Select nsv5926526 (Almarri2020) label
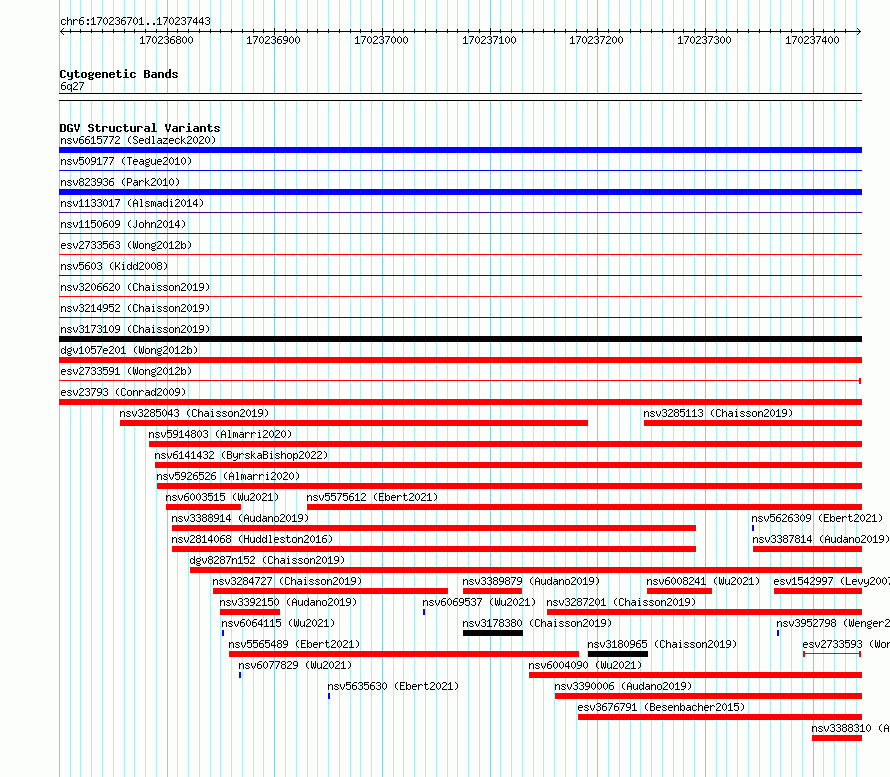 pyautogui.click(x=228, y=476)
